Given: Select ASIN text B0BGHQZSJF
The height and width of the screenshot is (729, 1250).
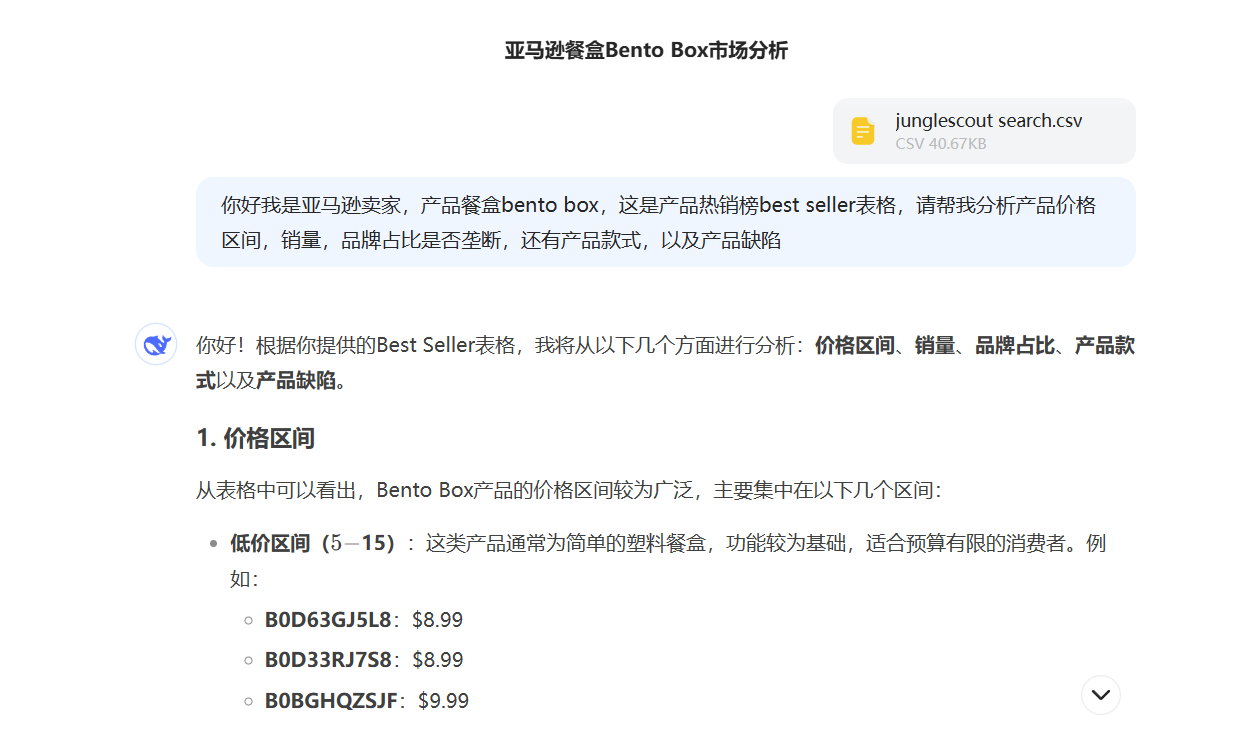Looking at the screenshot, I should click(331, 701).
